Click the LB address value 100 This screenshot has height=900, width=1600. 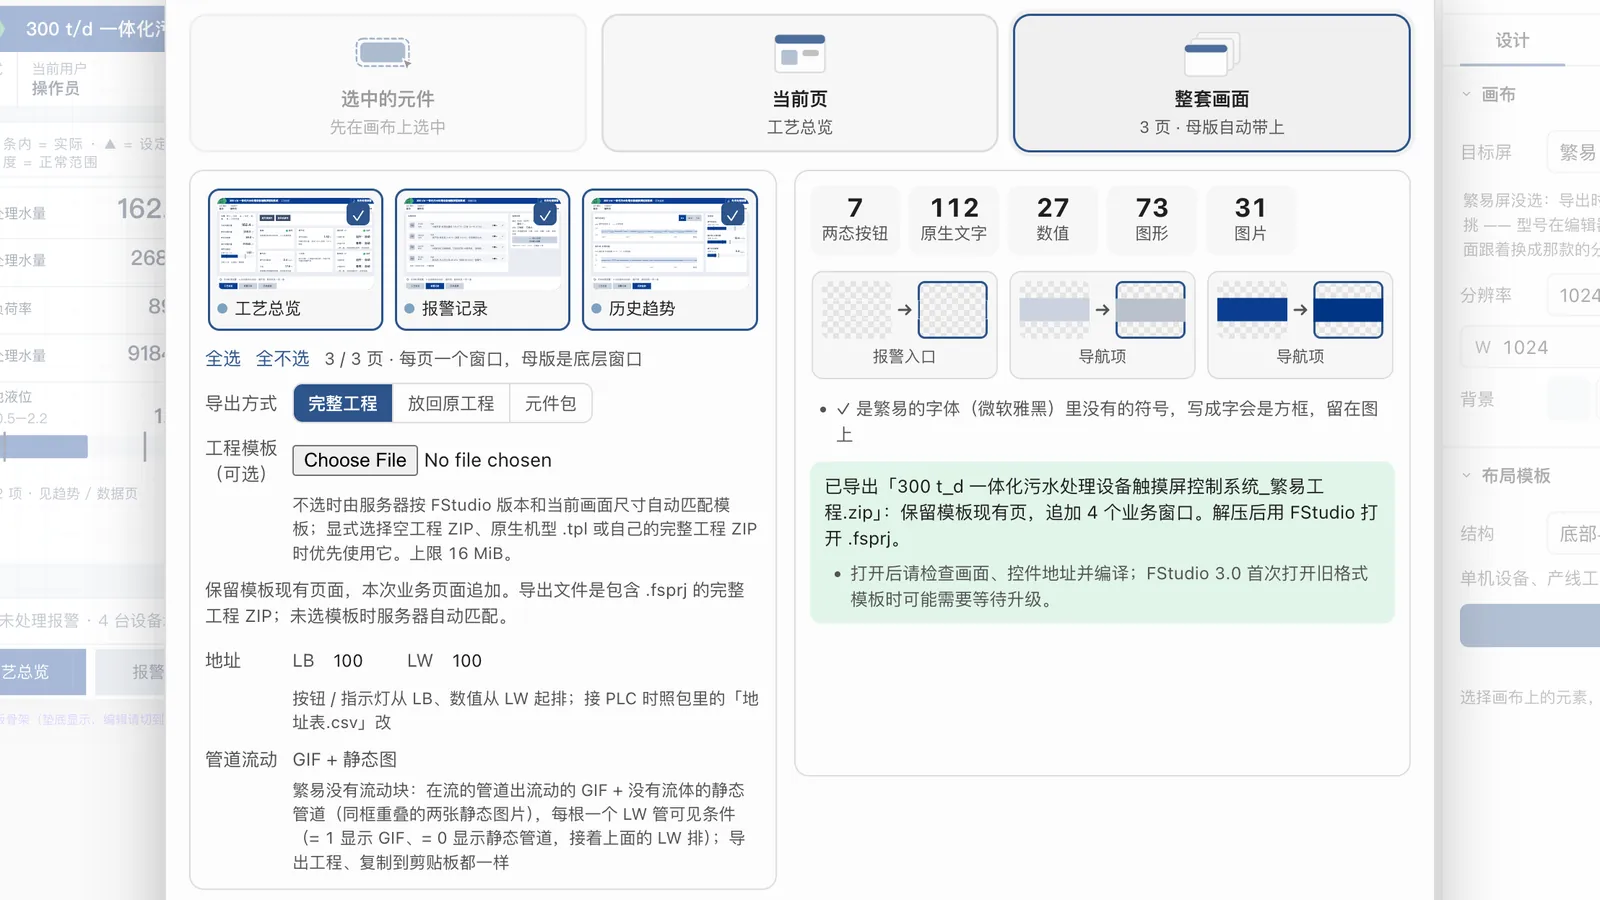click(348, 661)
